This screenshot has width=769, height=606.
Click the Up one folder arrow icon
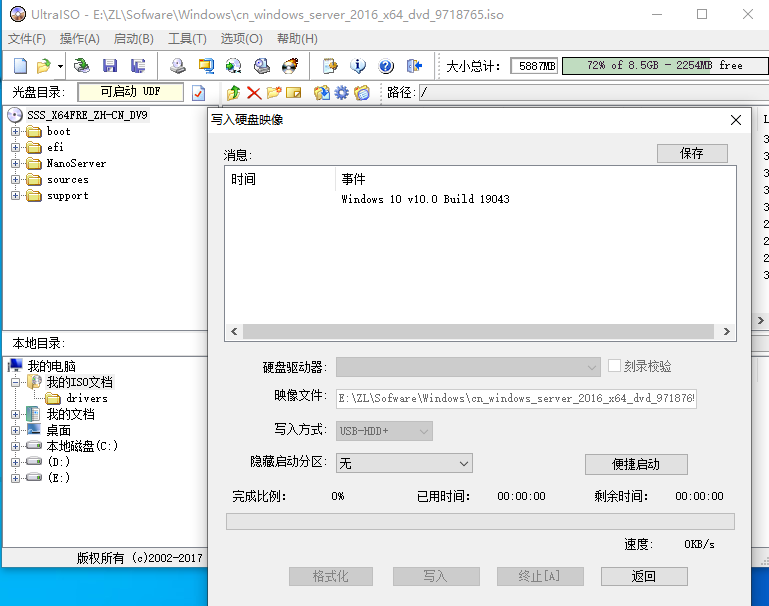(233, 93)
